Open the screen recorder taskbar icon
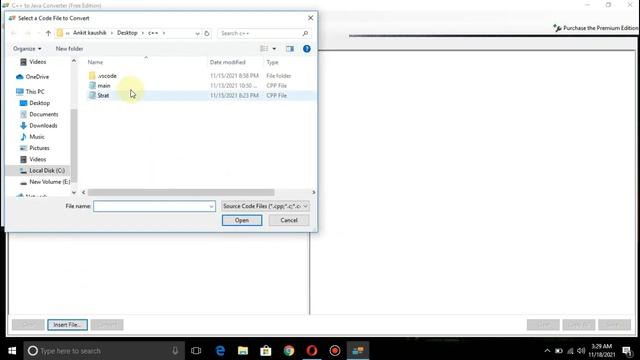The height and width of the screenshot is (360, 640). tap(335, 351)
